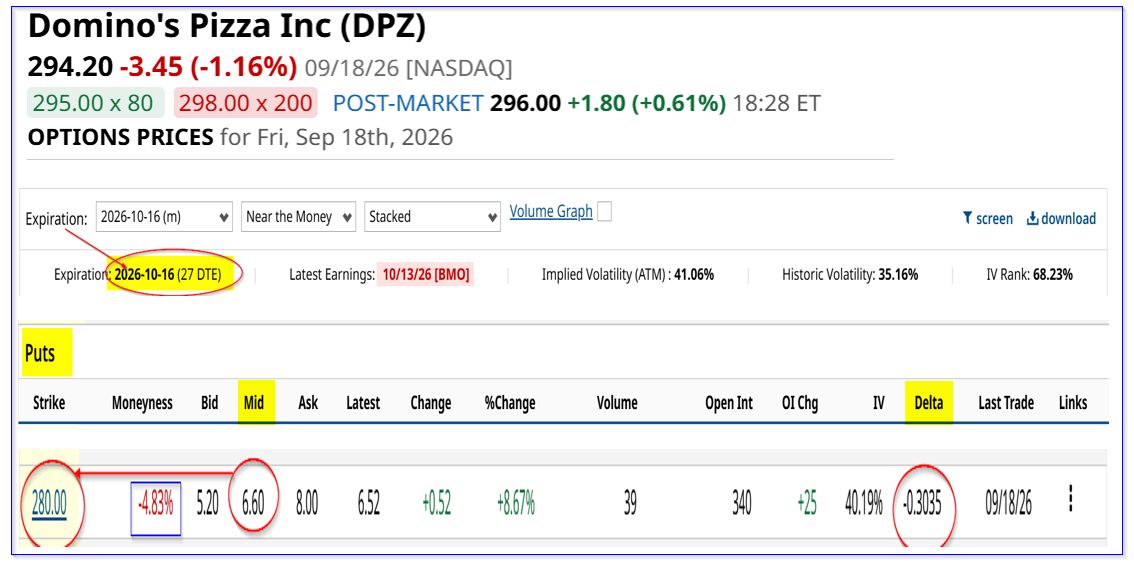Click the Open Int column header
Screen dimensions: 1134x563
click(729, 403)
